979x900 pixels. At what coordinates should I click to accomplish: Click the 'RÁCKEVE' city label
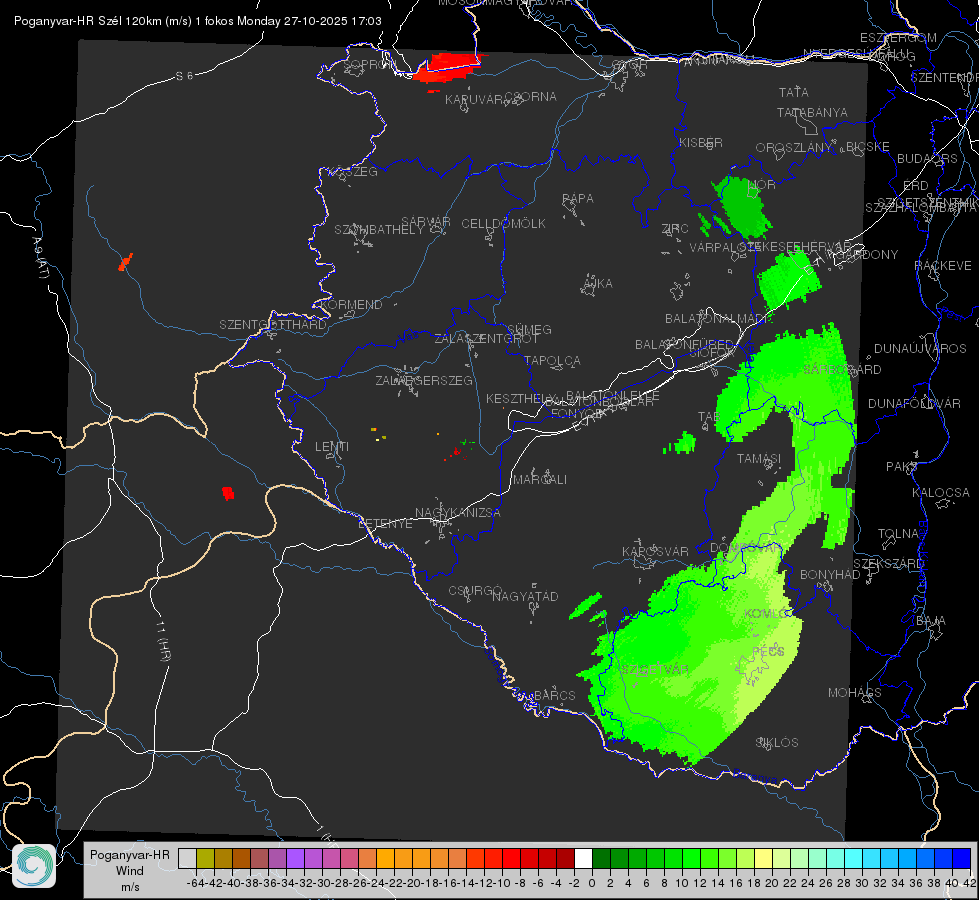(943, 265)
